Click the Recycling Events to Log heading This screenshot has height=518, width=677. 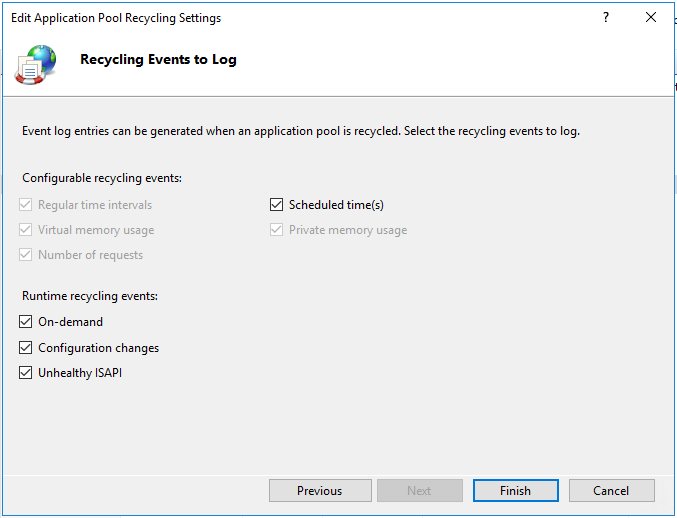pyautogui.click(x=158, y=59)
